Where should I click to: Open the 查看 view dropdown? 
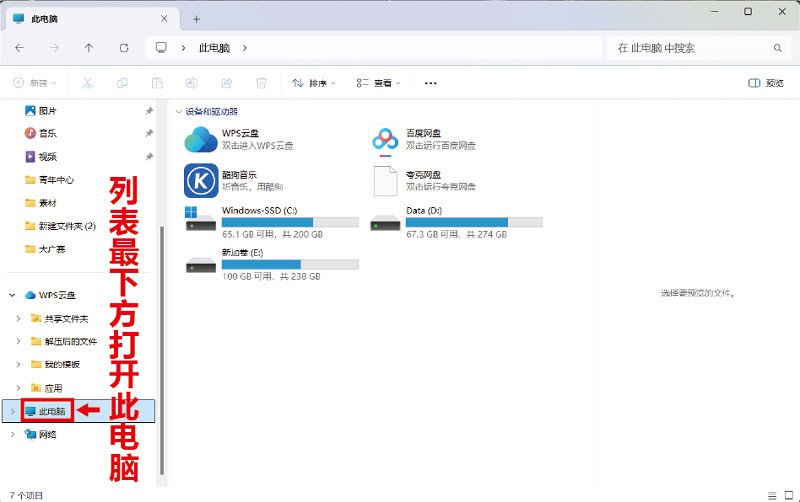click(x=378, y=83)
